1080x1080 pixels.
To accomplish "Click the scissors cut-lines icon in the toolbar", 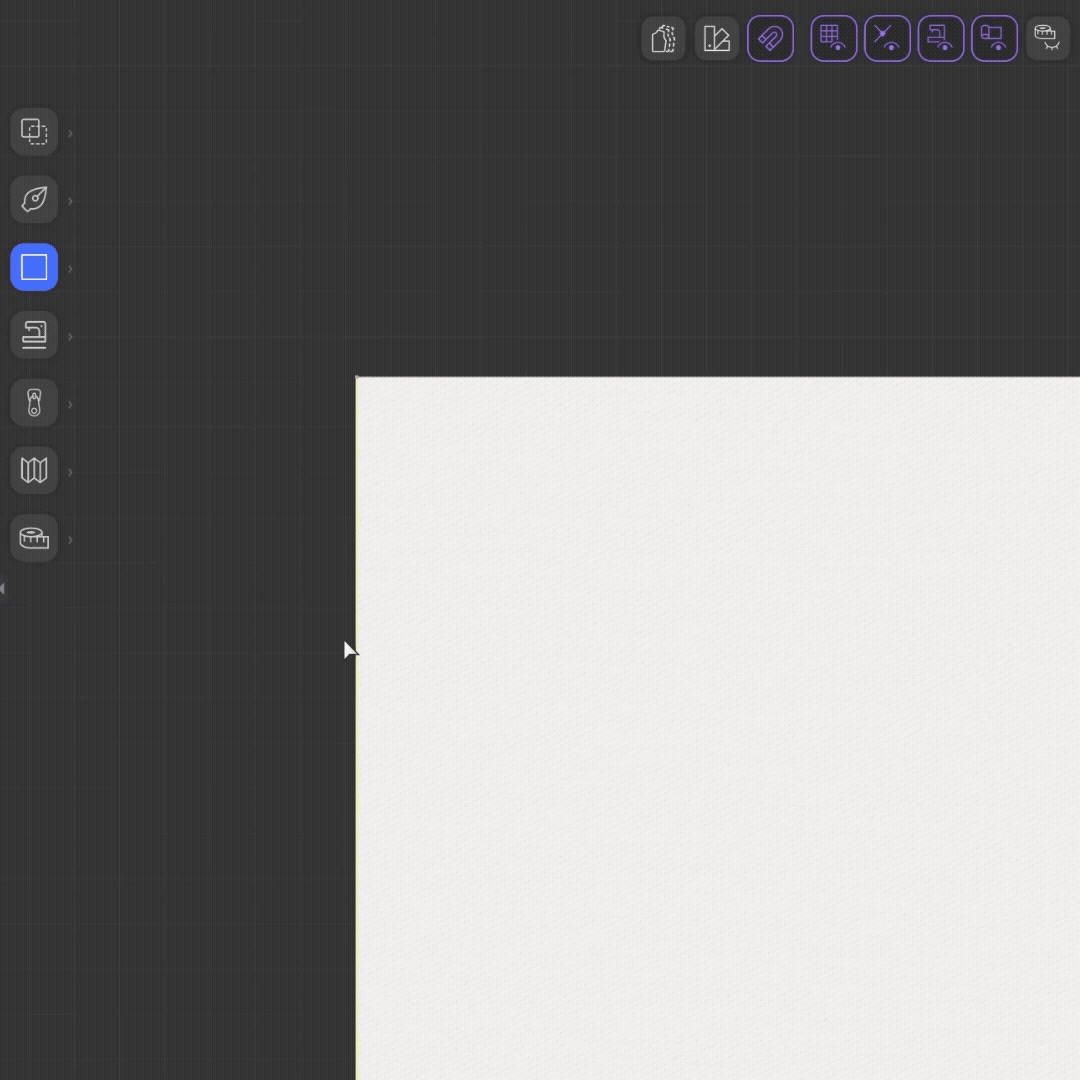I will pos(888,38).
